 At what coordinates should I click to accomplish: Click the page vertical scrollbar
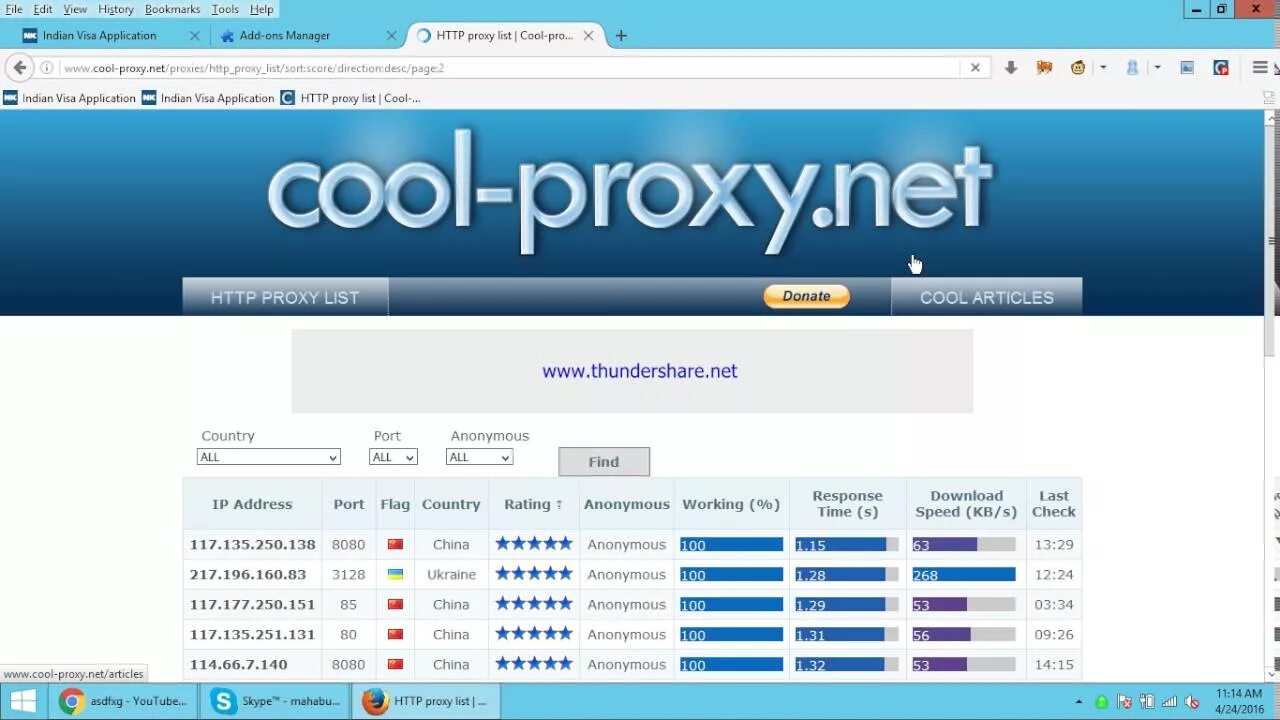click(x=1272, y=240)
